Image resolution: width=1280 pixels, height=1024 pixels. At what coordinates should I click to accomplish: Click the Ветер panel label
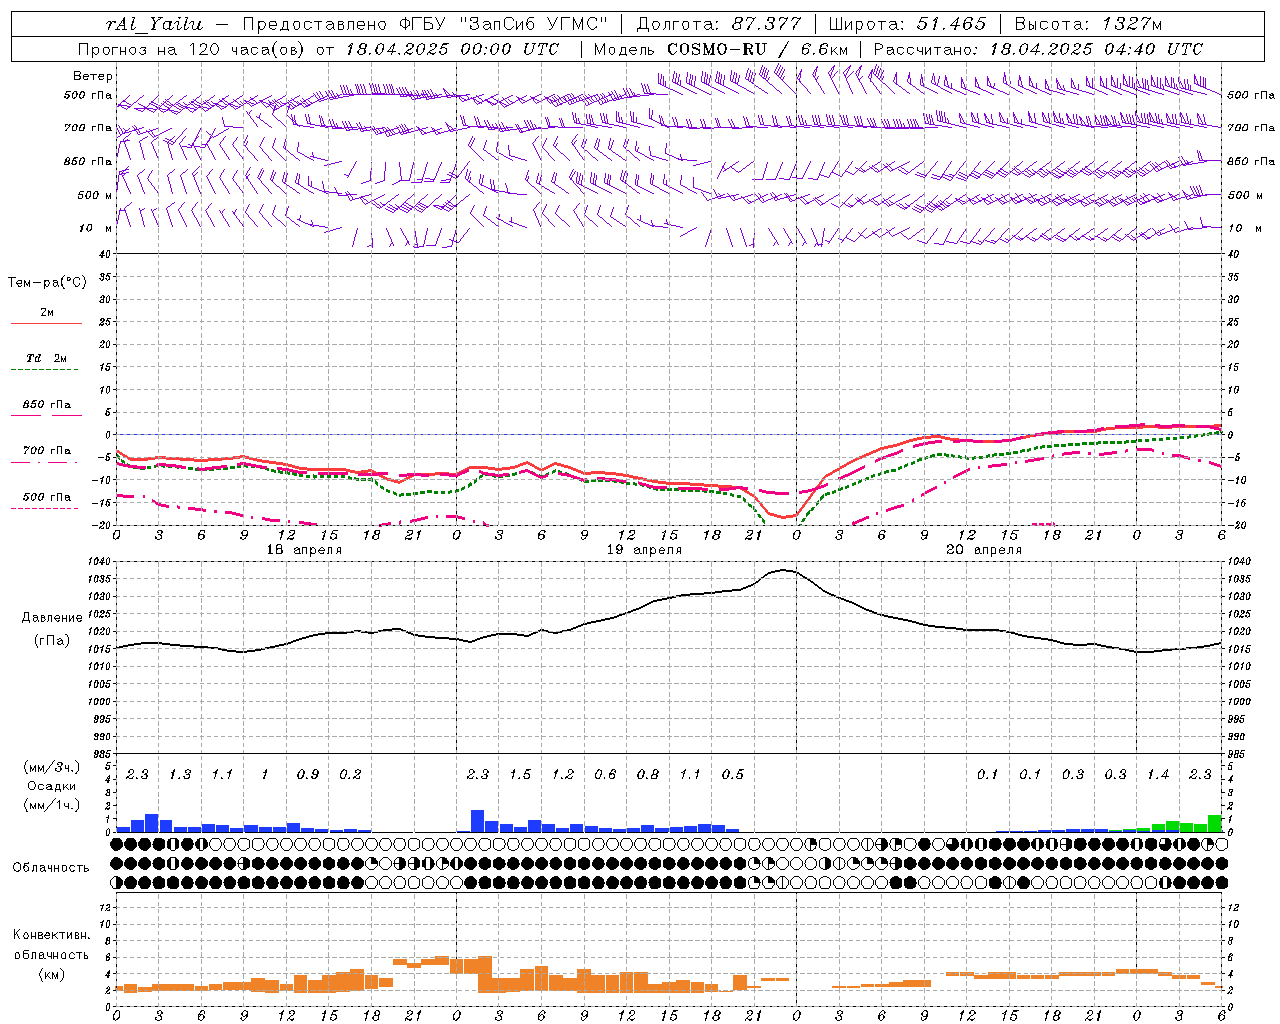[x=92, y=76]
